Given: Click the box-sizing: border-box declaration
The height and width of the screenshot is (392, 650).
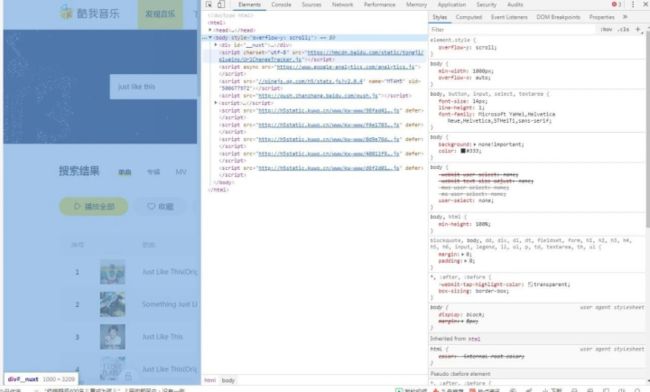Looking at the screenshot, I should pos(473,291).
